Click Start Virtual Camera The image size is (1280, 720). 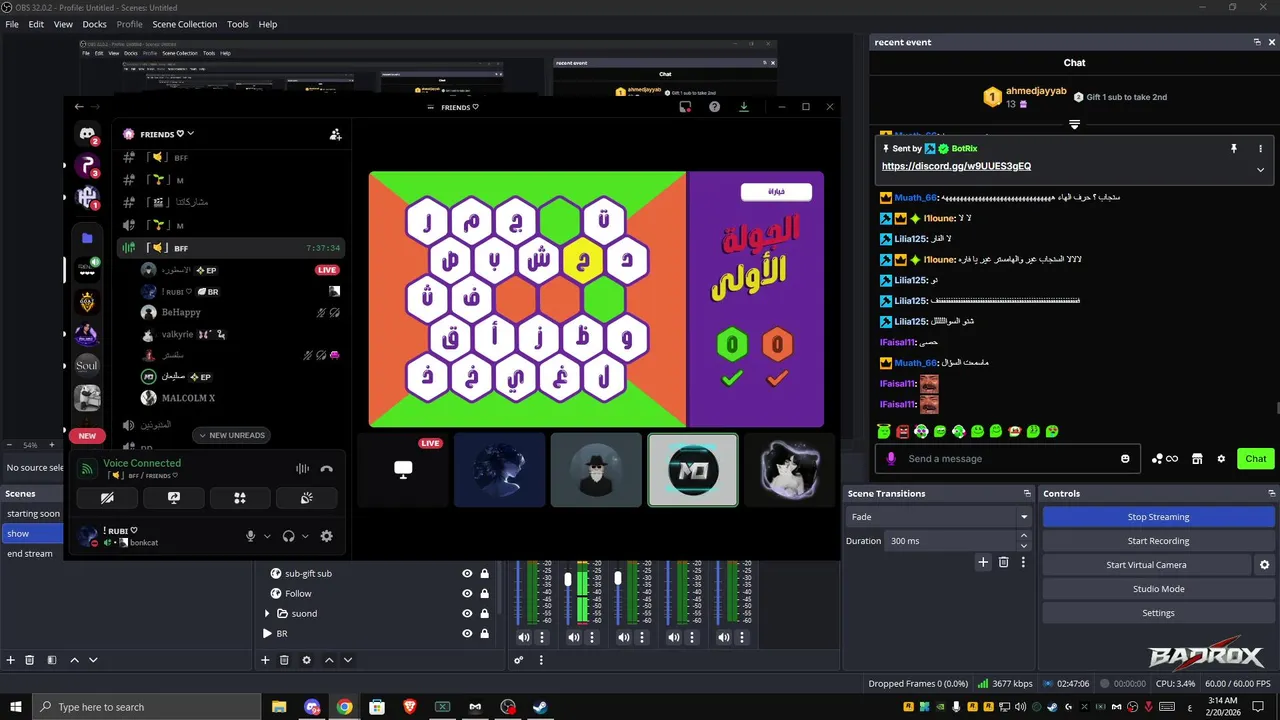(x=1146, y=565)
